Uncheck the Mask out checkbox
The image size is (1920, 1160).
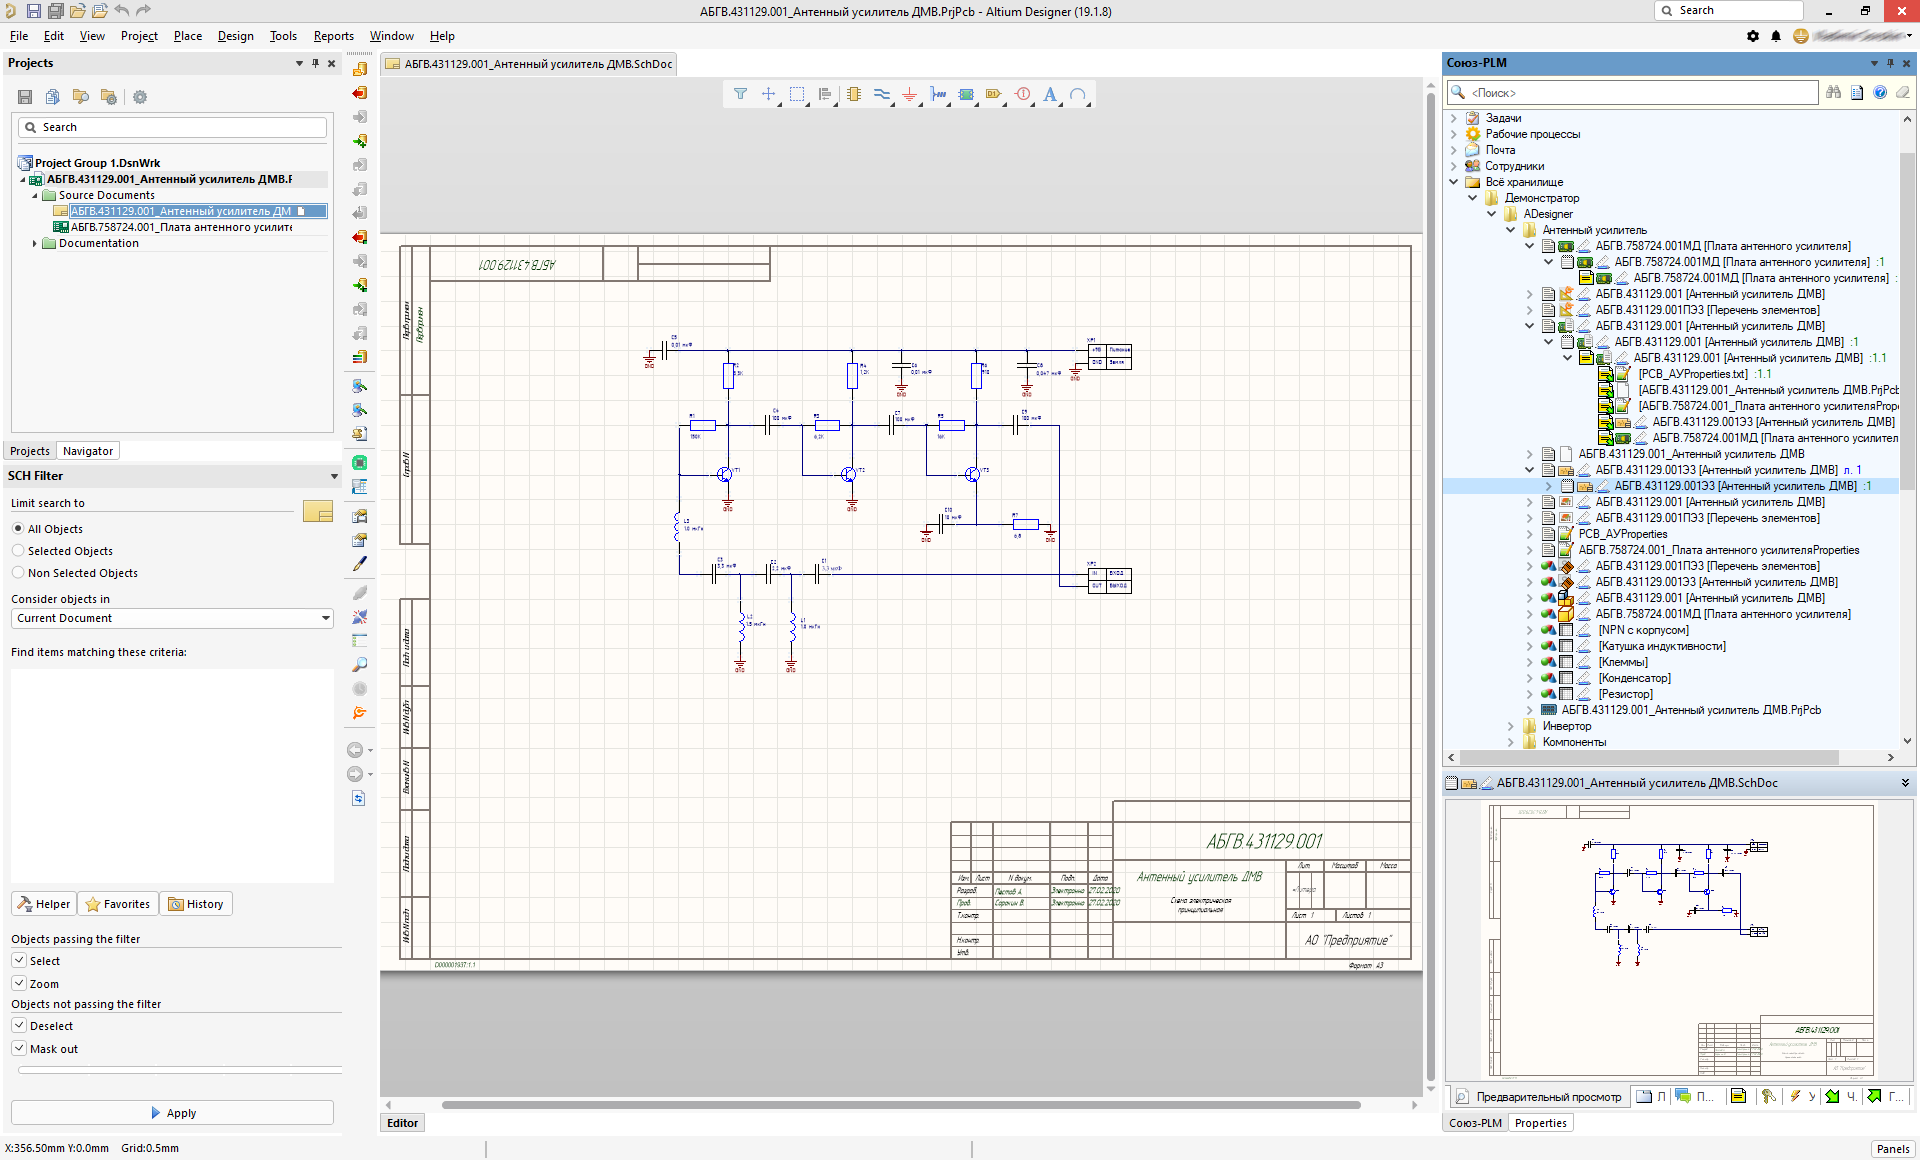click(x=19, y=1048)
